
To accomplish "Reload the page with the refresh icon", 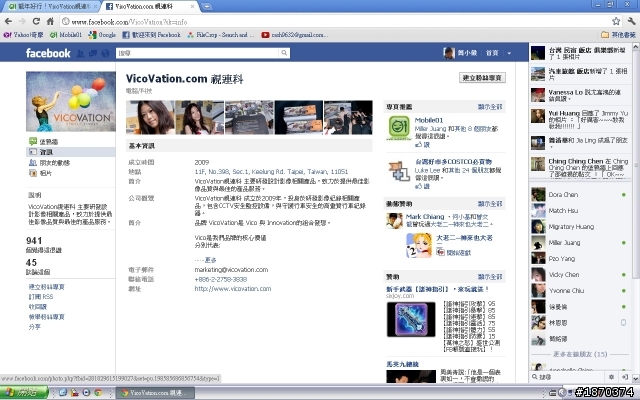I will click(36, 21).
